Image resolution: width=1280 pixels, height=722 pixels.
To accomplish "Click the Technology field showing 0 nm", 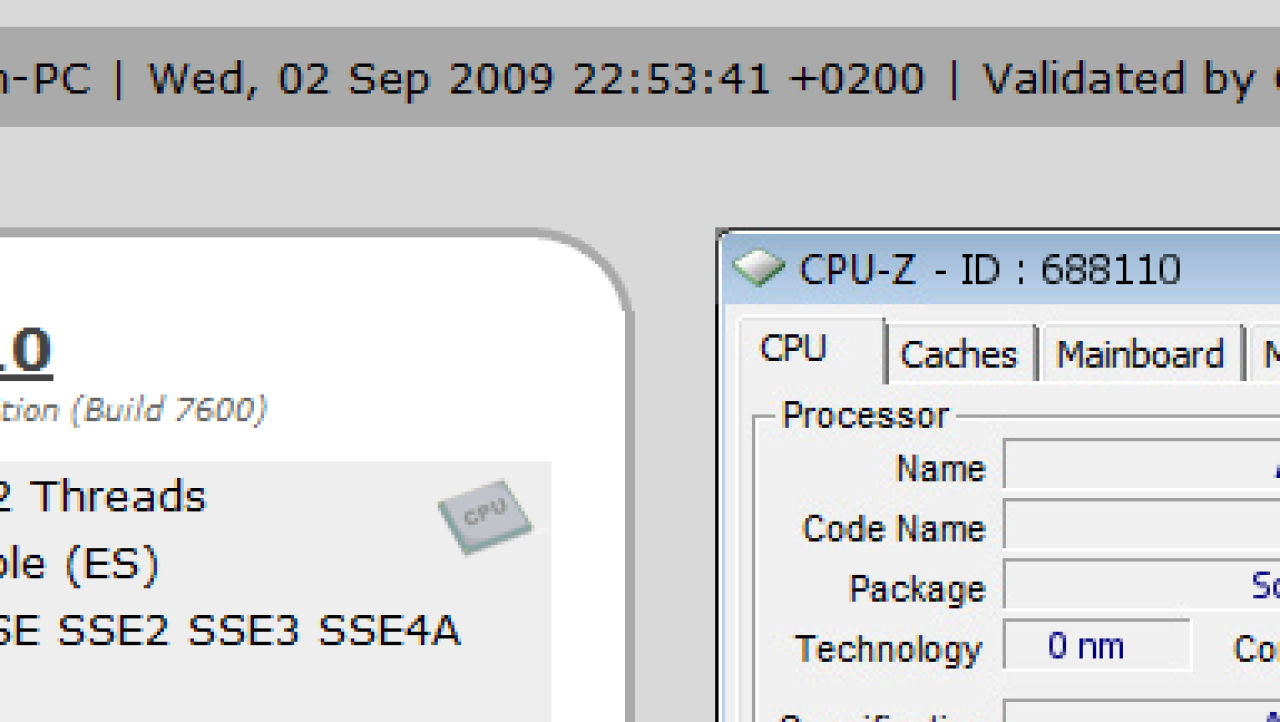I will click(1097, 646).
